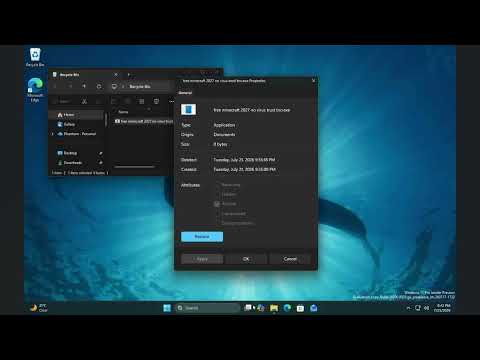Add a new tab in File Explorer
The height and width of the screenshot is (360, 480).
pos(129,75)
